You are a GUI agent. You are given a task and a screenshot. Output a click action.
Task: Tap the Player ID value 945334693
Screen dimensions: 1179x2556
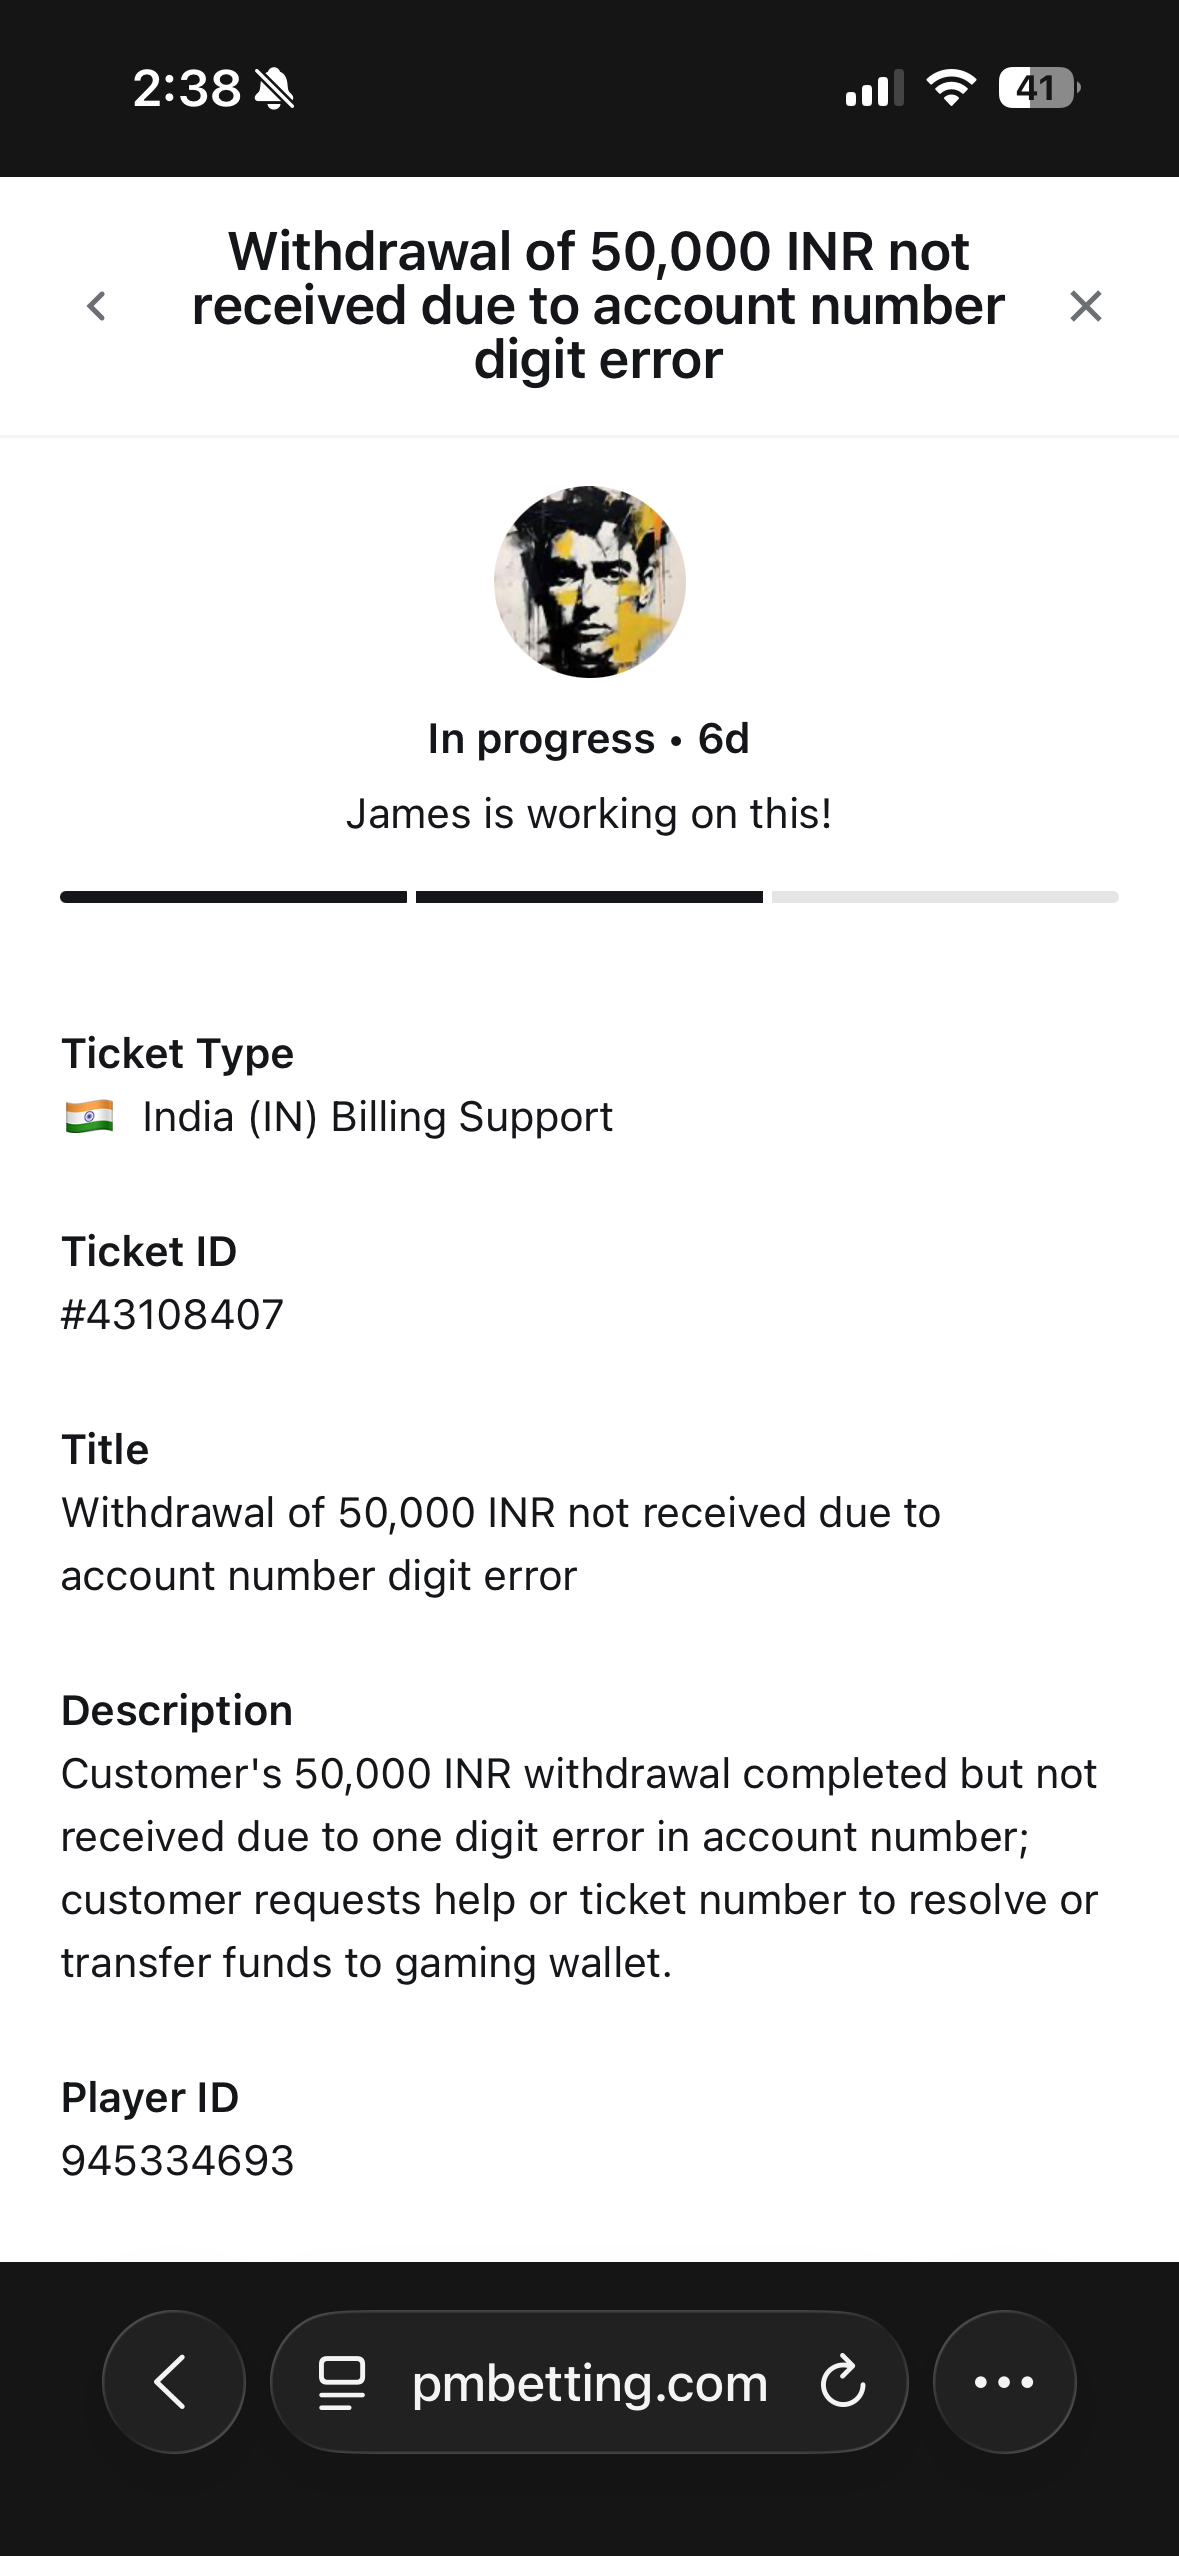(x=178, y=2160)
